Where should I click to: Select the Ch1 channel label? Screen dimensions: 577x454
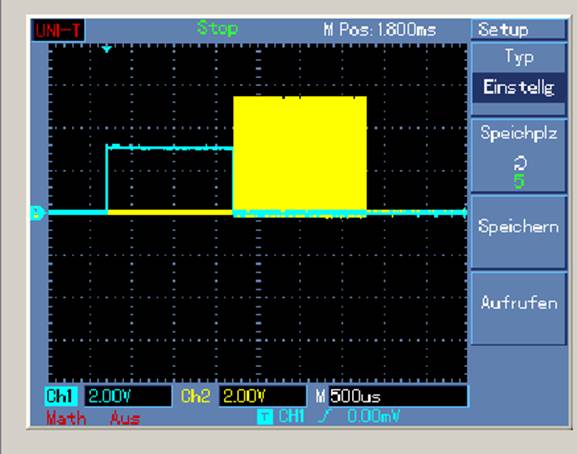coord(61,396)
